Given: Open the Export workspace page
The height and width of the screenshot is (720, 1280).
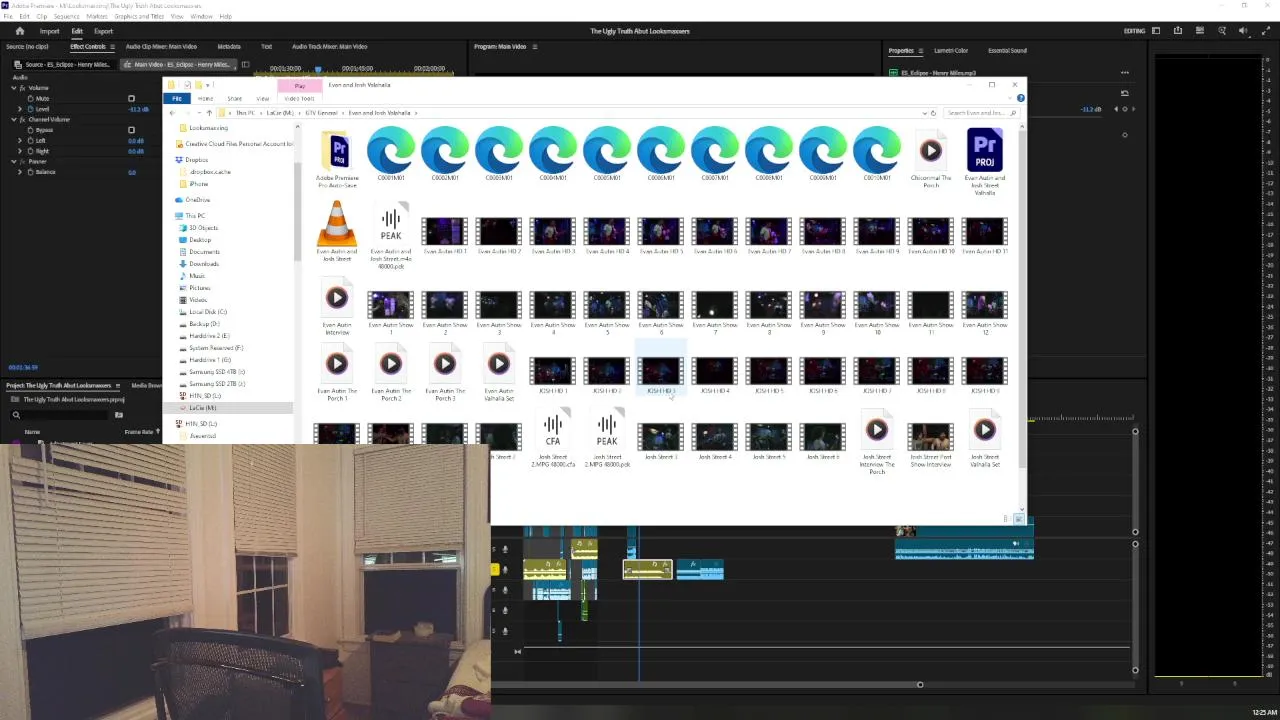Looking at the screenshot, I should 104,31.
